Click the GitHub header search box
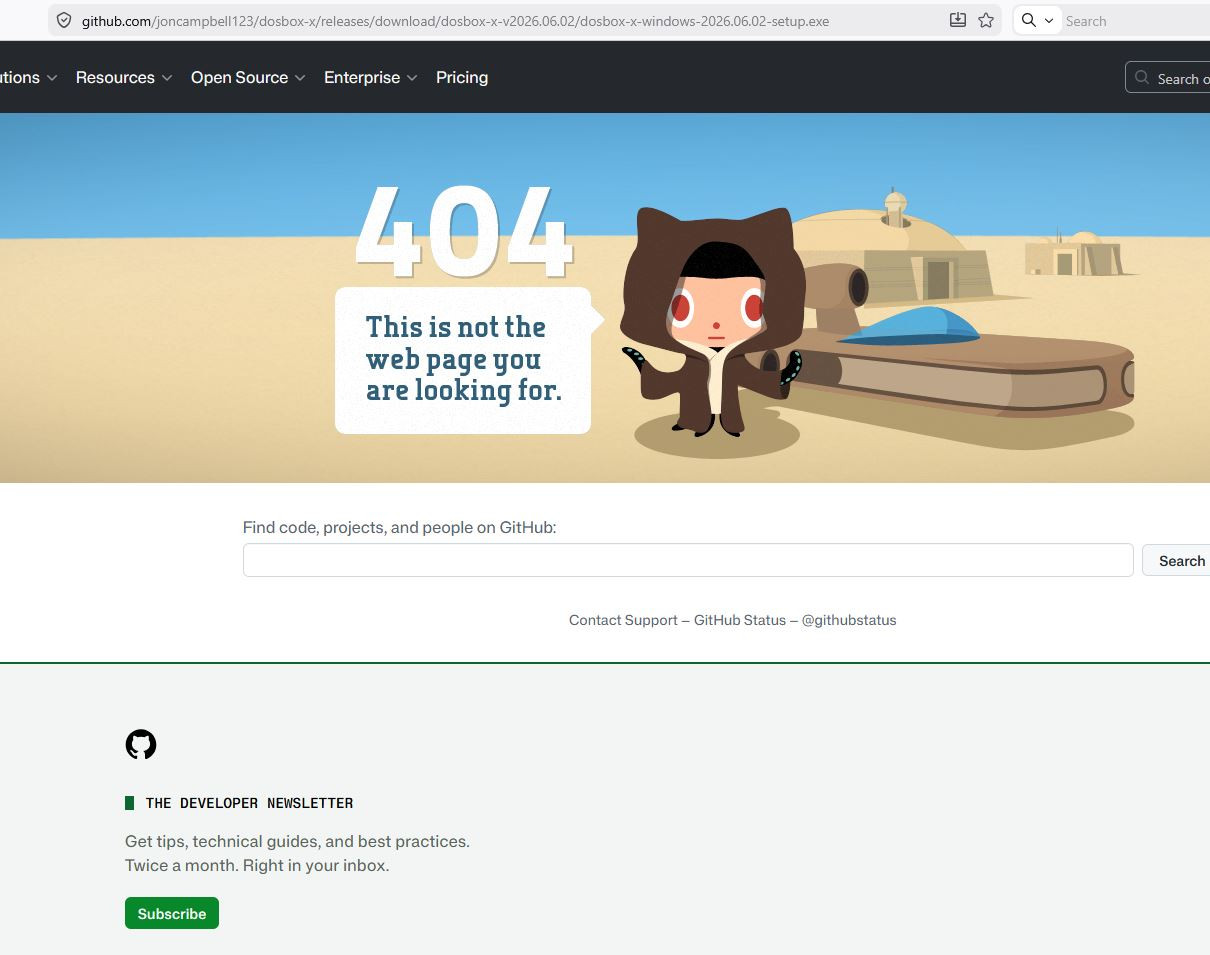This screenshot has width=1210, height=955. tap(1168, 78)
